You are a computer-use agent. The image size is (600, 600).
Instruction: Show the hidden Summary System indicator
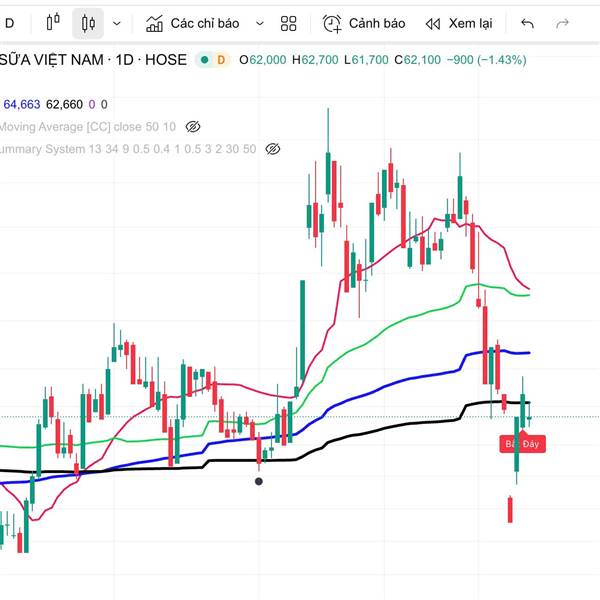tap(272, 149)
